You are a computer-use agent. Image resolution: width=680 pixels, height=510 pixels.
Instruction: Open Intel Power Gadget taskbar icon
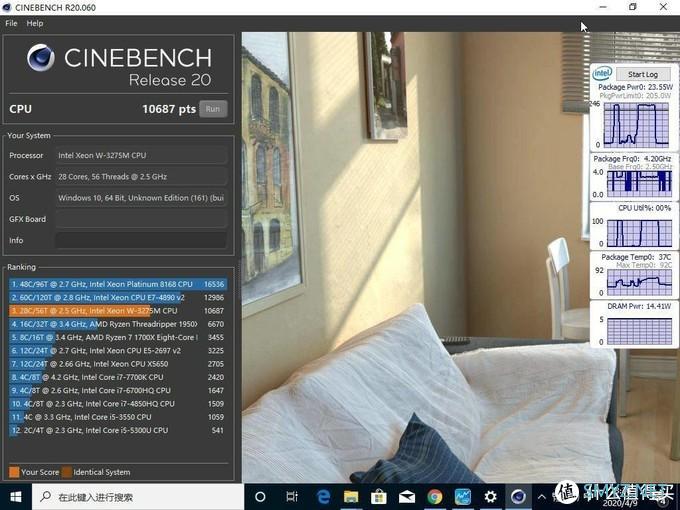pyautogui.click(x=462, y=497)
